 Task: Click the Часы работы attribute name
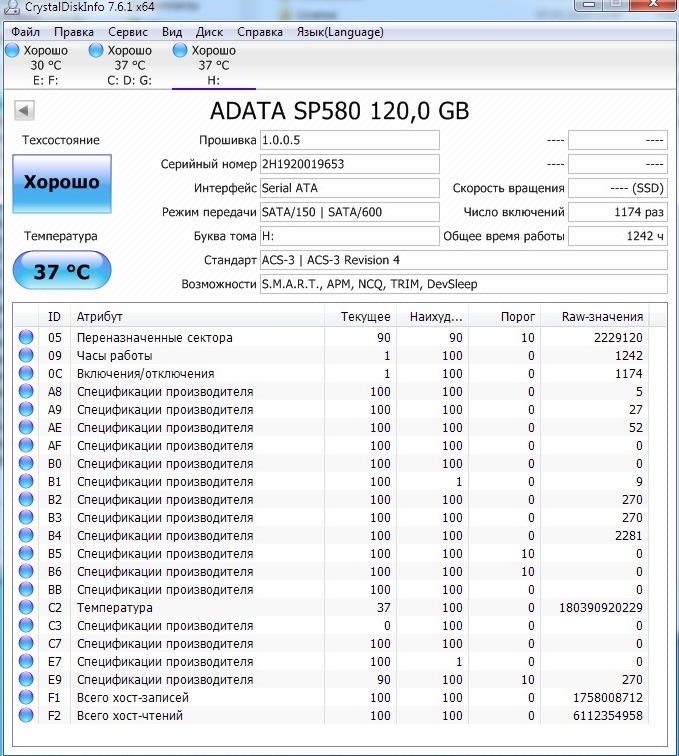(x=115, y=356)
